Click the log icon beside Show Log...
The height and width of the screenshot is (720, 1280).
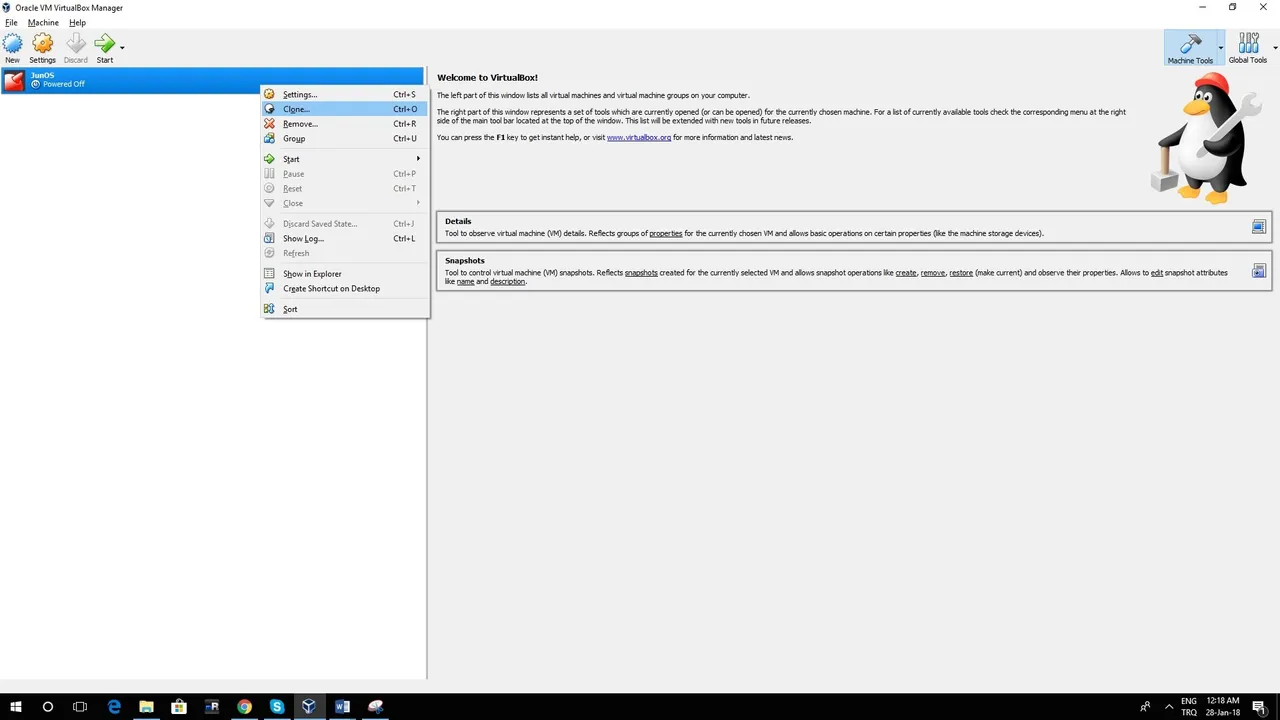pos(269,238)
